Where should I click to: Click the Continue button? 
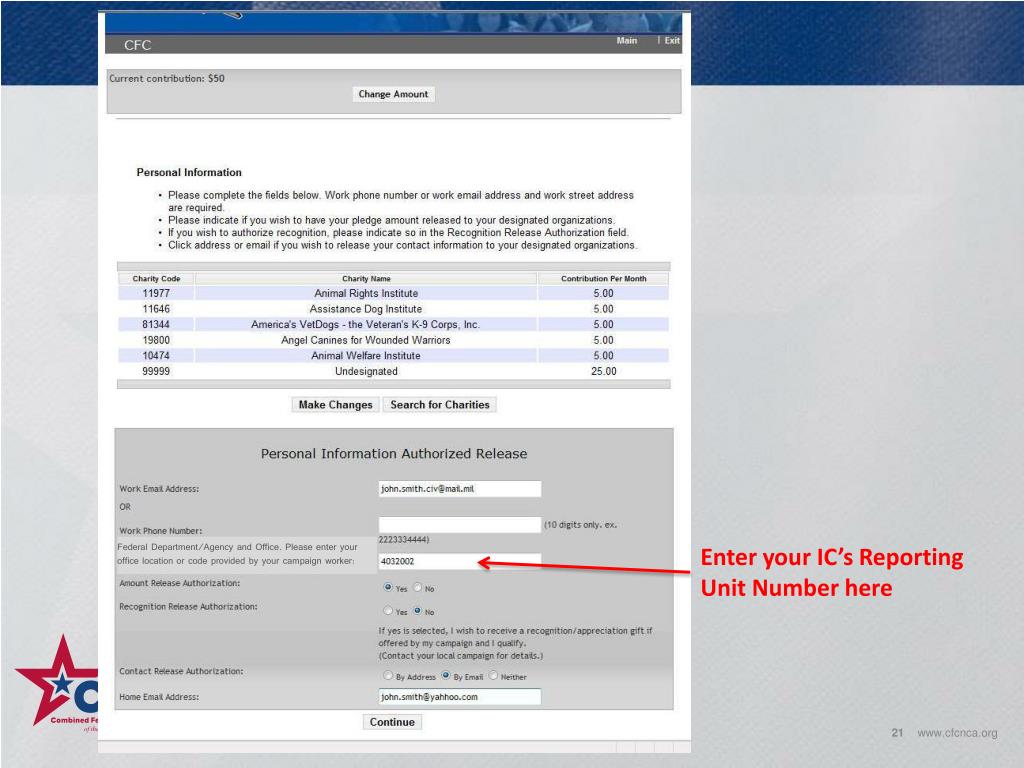(x=392, y=722)
